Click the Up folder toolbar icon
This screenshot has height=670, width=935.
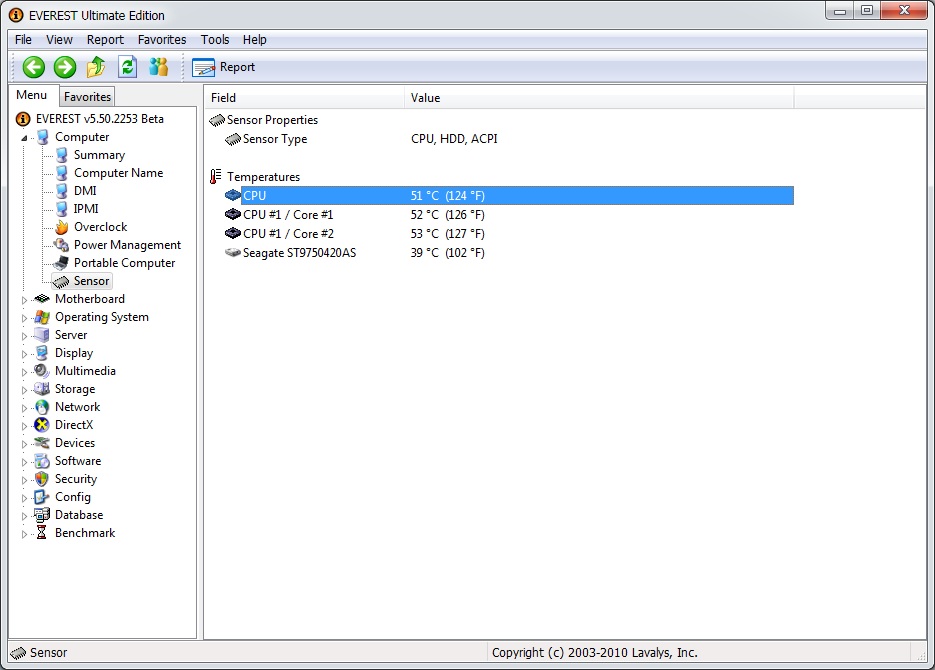96,67
